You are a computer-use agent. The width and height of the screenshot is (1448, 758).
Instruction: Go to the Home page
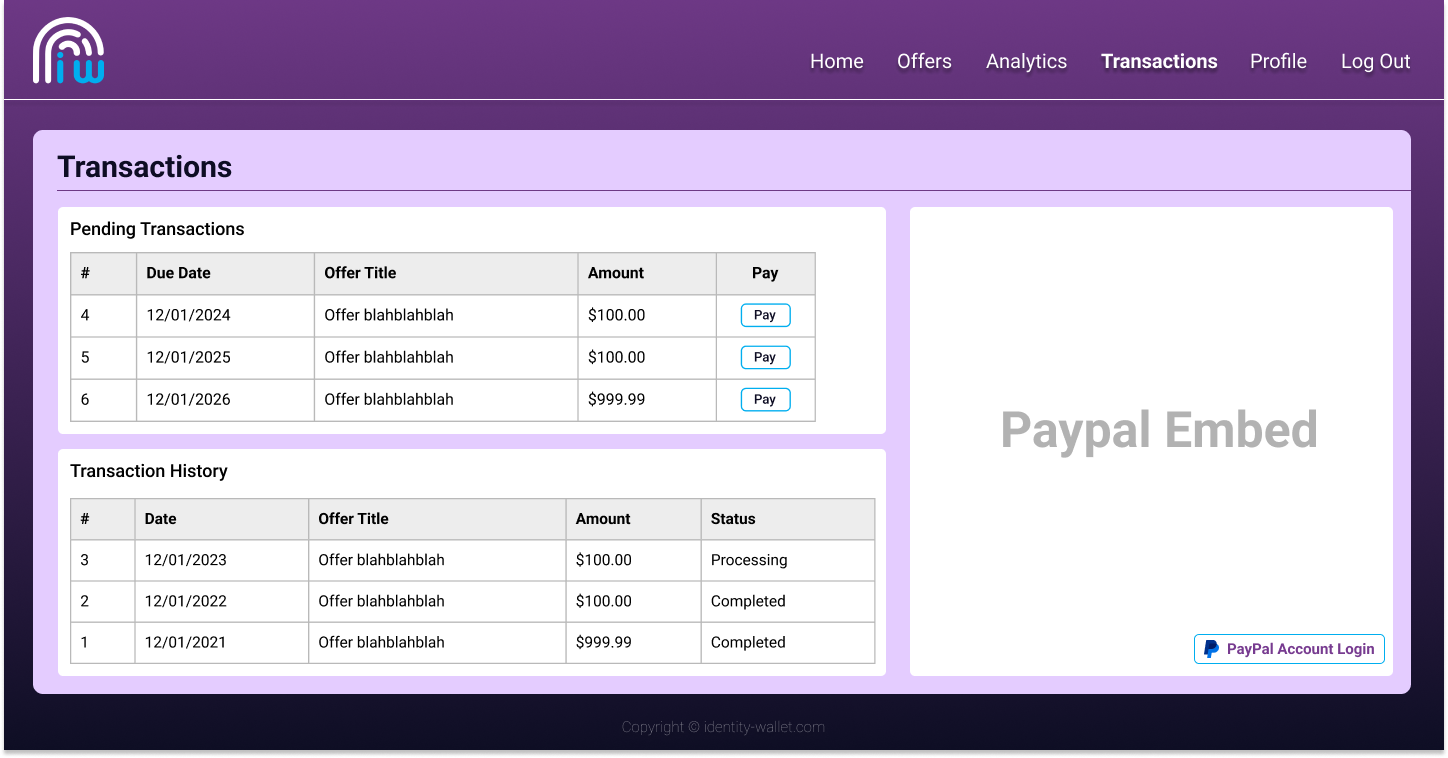[836, 61]
